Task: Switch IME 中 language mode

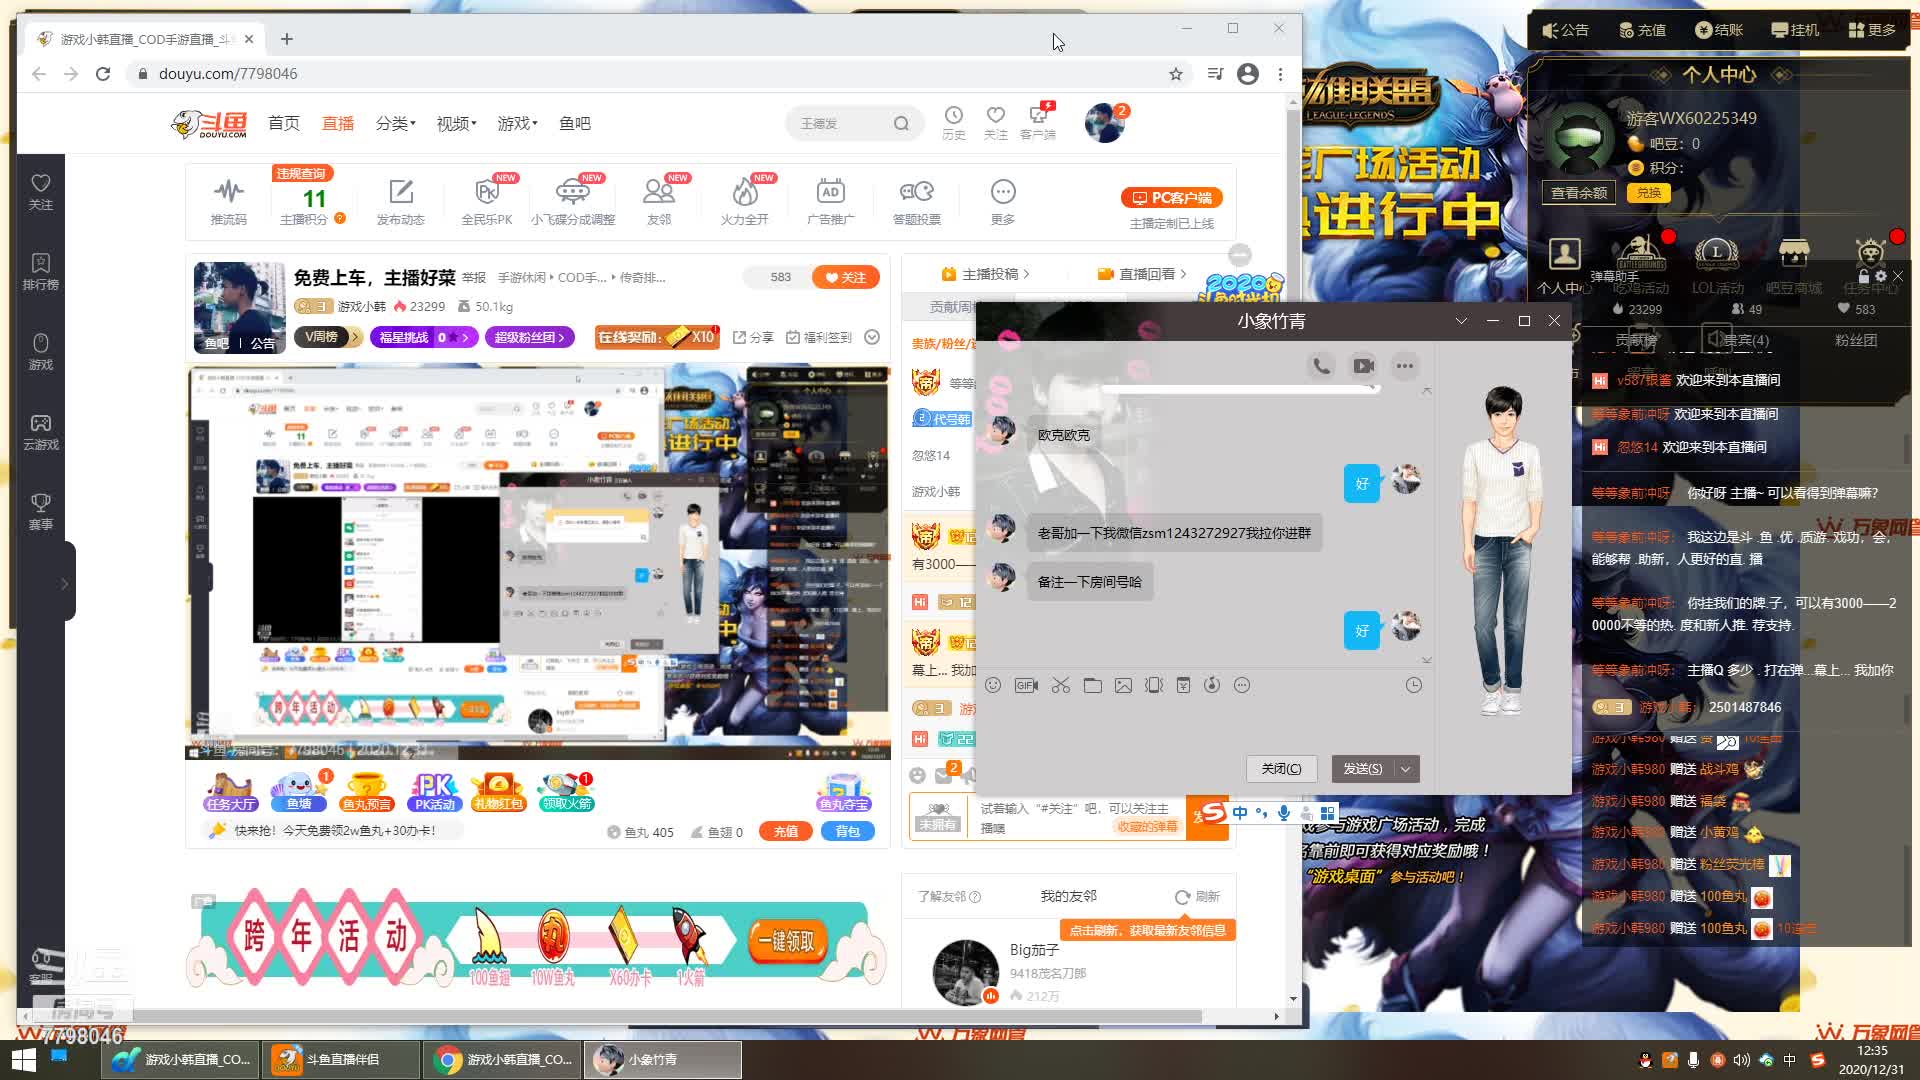Action: (1240, 813)
